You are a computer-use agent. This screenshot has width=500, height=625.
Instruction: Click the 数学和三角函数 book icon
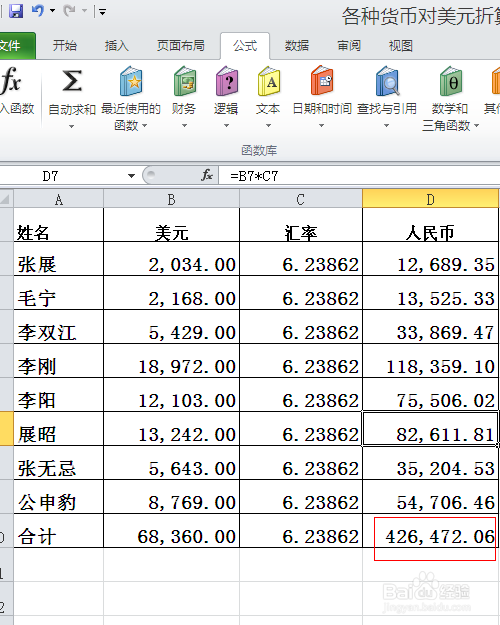click(x=451, y=81)
